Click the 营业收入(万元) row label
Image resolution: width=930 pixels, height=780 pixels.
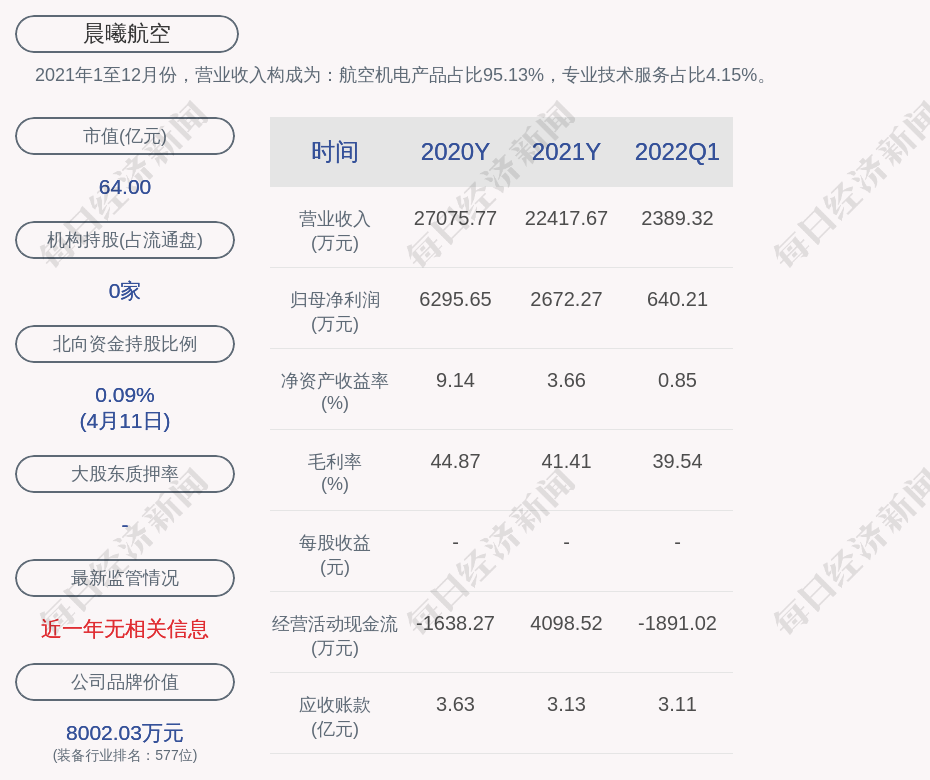click(335, 231)
